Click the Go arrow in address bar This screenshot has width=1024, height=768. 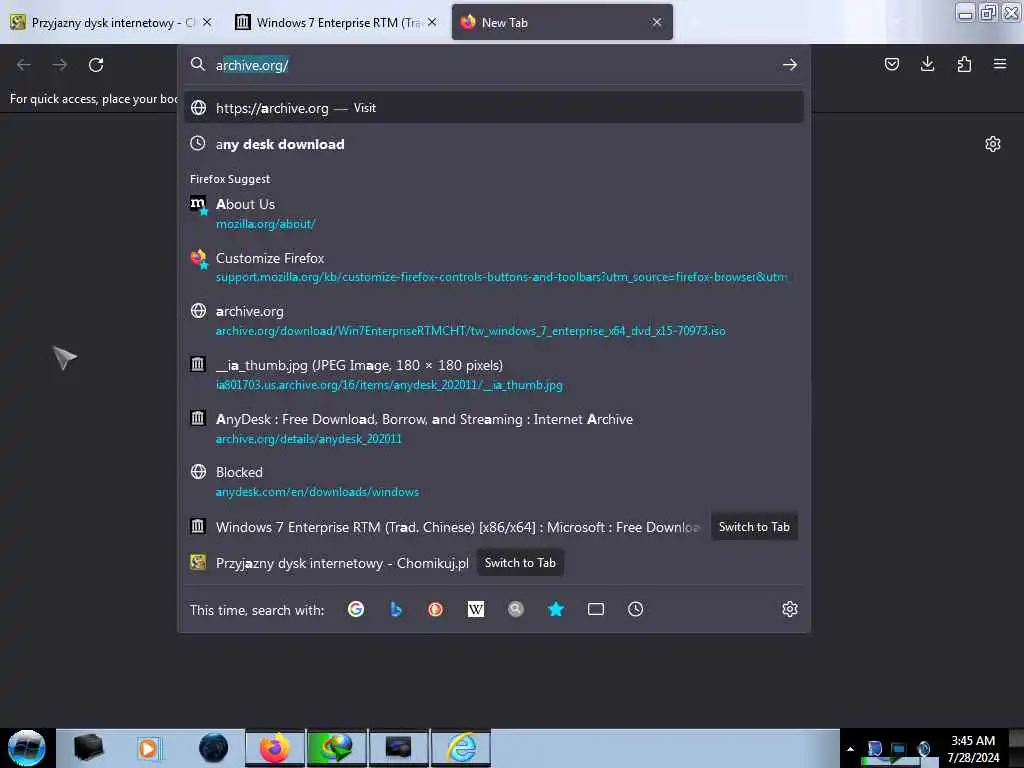point(790,65)
